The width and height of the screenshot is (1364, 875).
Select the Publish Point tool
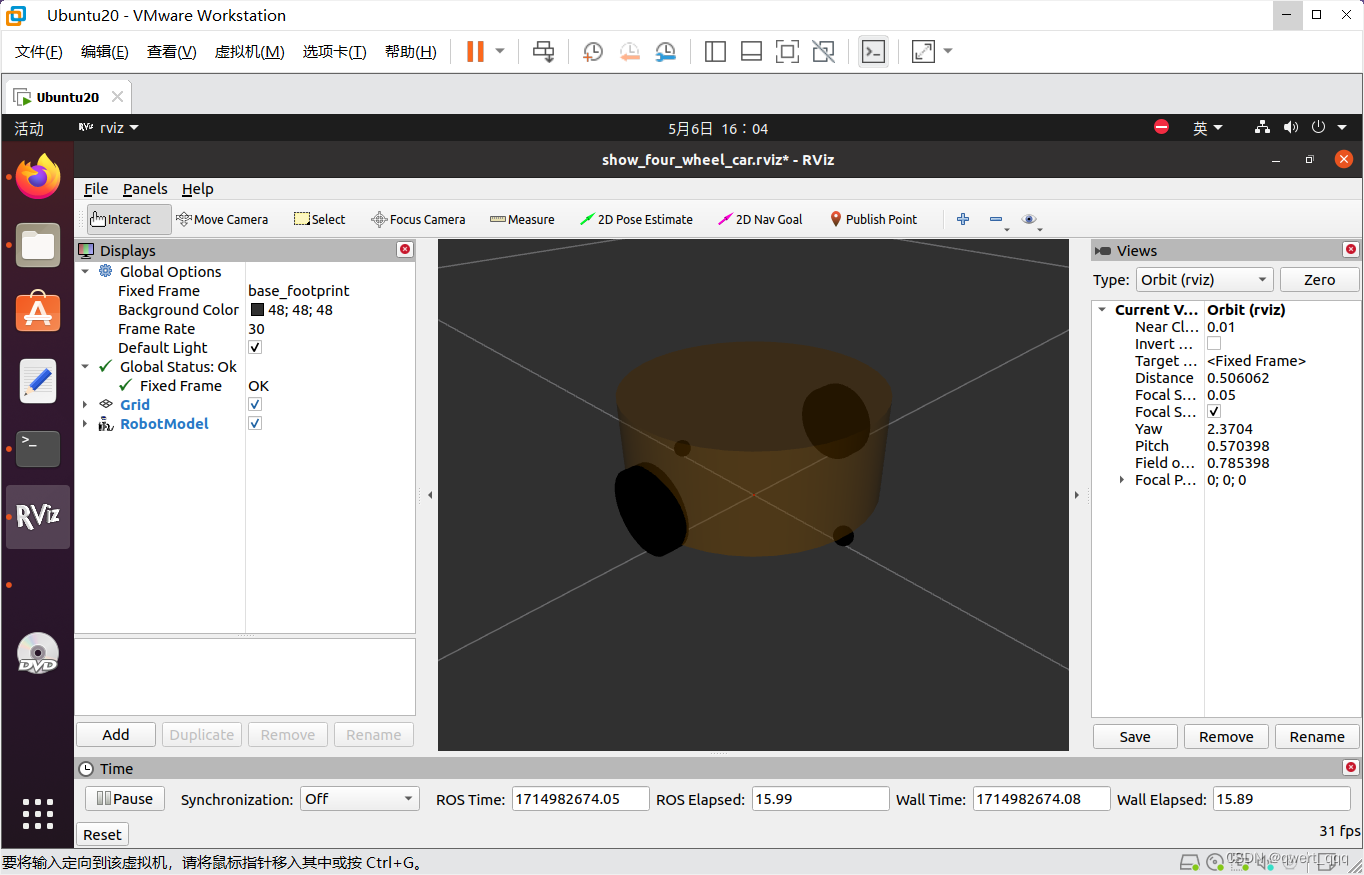873,219
